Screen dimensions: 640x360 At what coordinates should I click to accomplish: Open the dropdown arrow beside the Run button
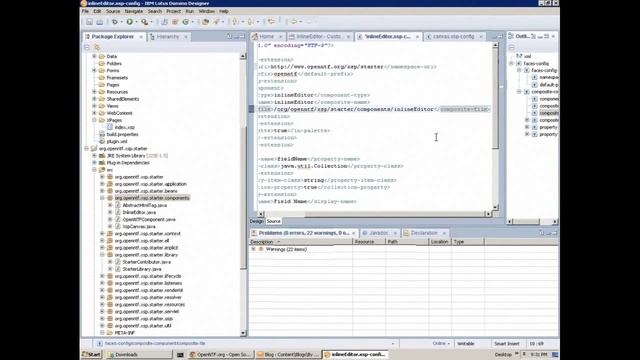click(x=136, y=22)
